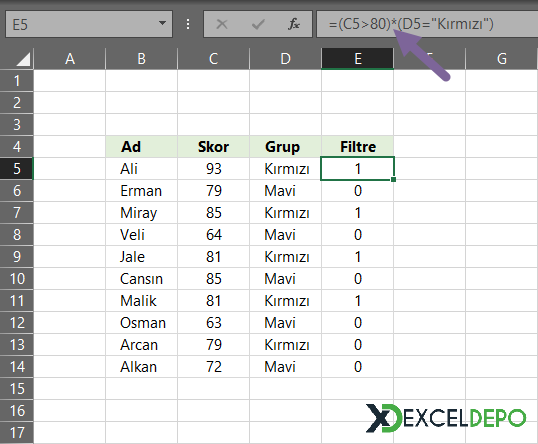
Task: Select column G header
Action: 502,59
